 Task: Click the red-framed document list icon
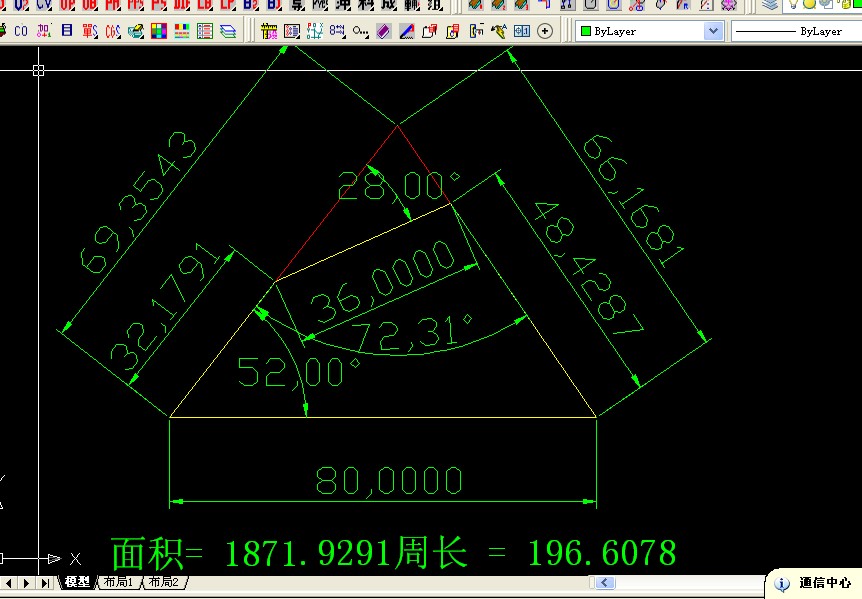[292, 31]
